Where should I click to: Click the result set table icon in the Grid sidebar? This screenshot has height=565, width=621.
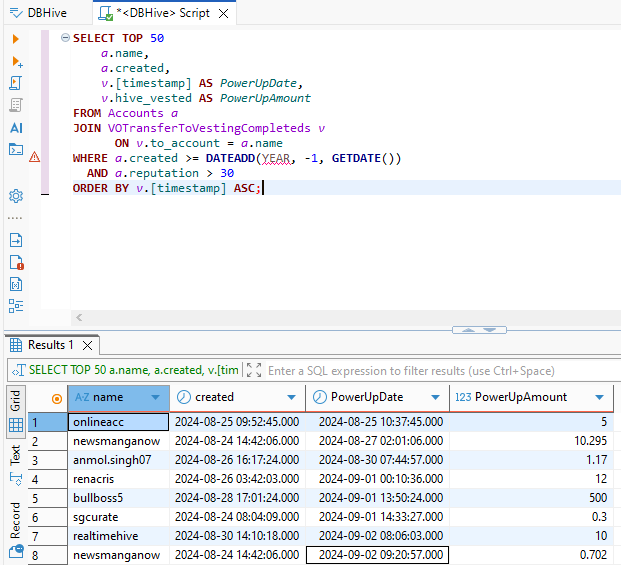[16, 425]
